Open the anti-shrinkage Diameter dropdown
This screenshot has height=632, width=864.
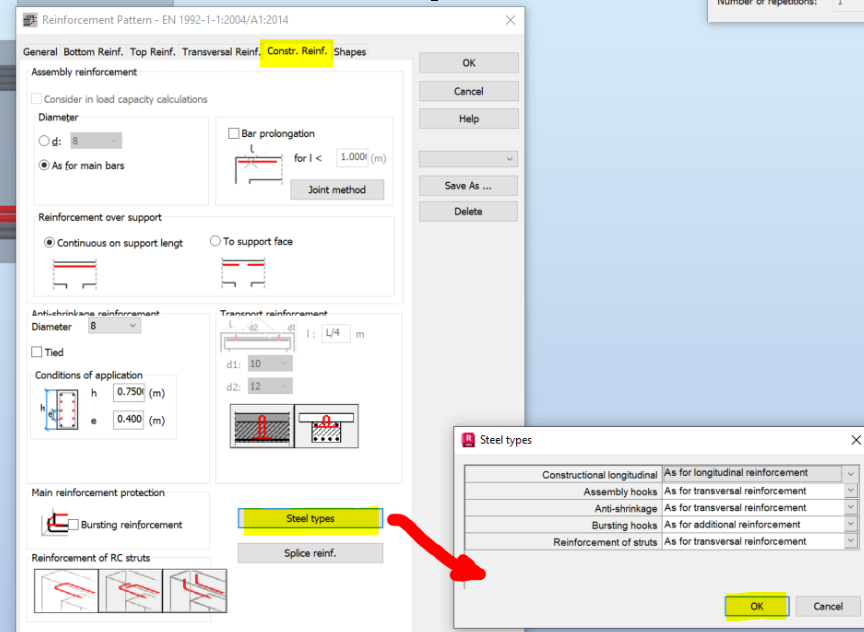click(133, 326)
